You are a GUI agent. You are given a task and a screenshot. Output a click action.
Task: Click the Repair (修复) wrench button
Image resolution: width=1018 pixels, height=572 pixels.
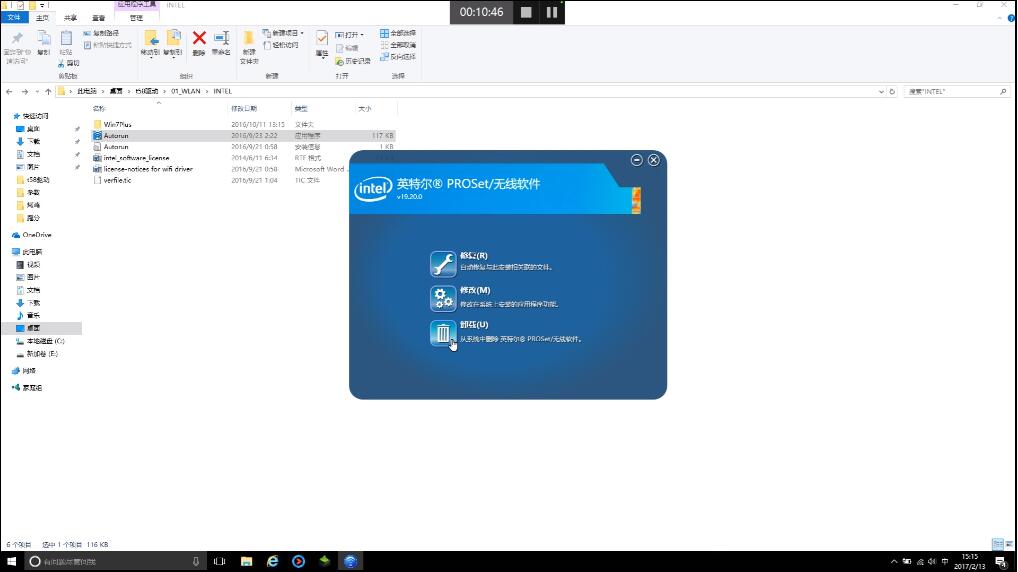[443, 264]
